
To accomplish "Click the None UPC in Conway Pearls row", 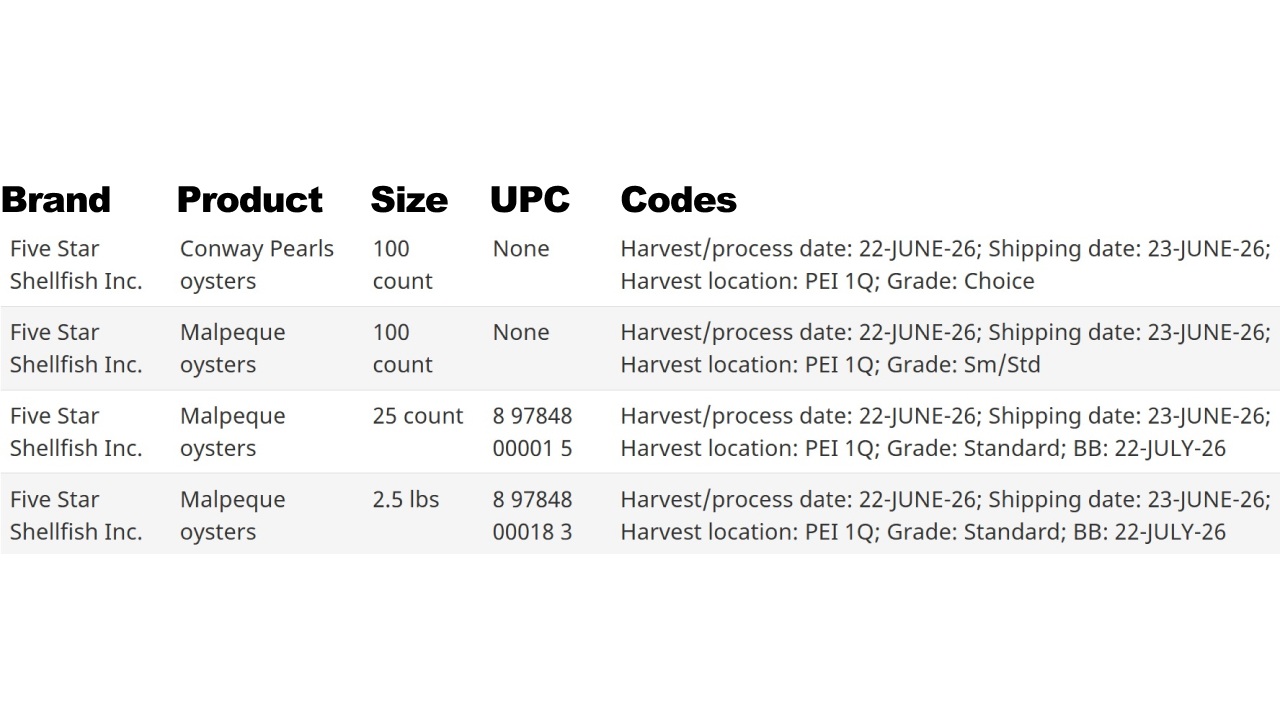I will tap(521, 249).
